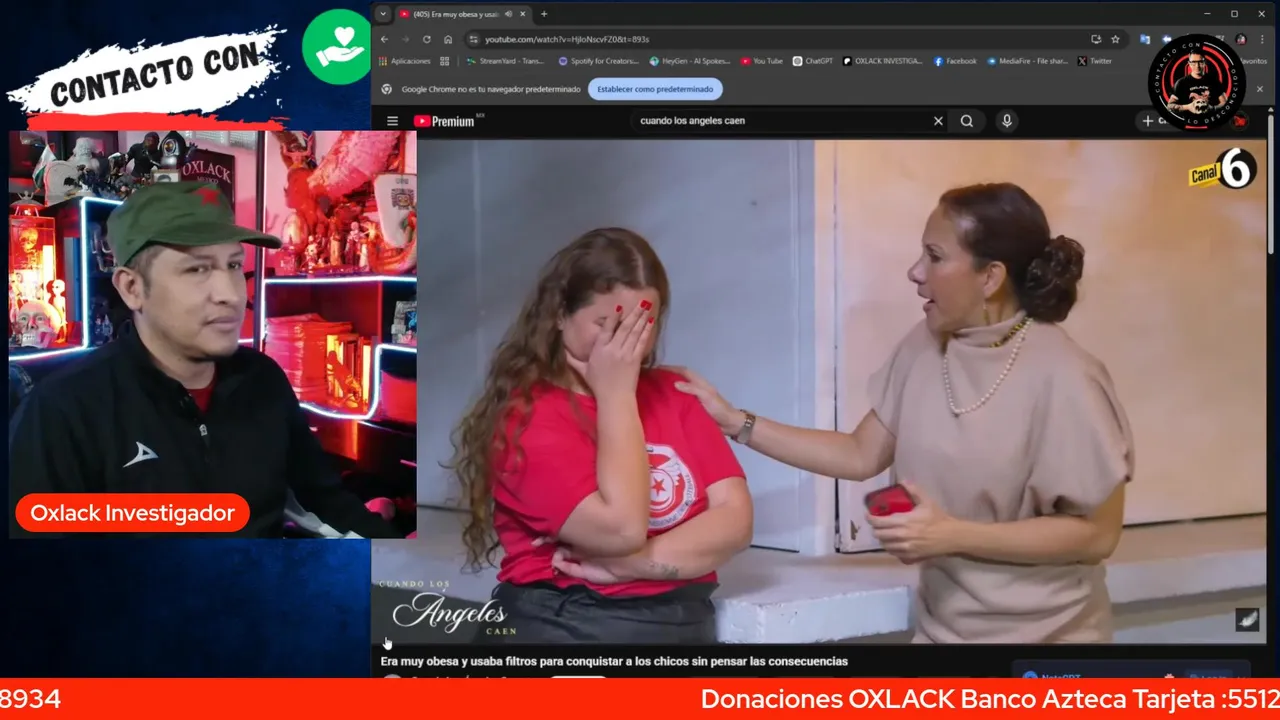Mute the tab's audio speaker icon

(509, 14)
